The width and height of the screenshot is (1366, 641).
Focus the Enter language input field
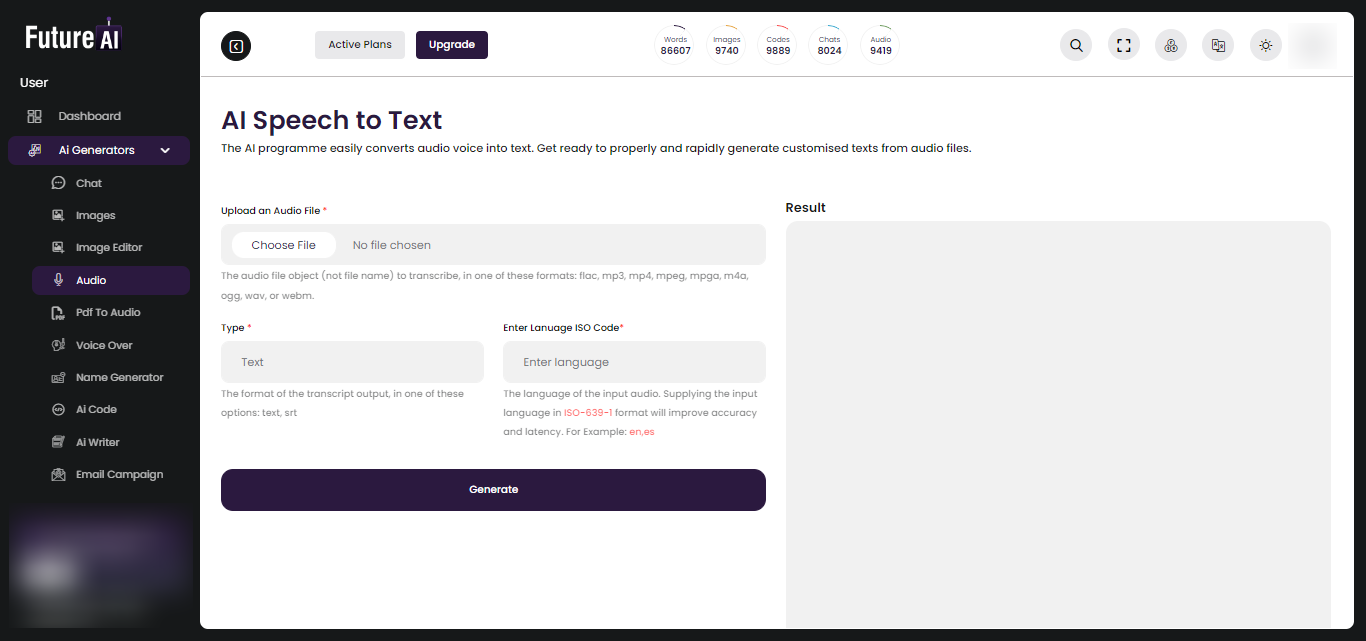(634, 362)
